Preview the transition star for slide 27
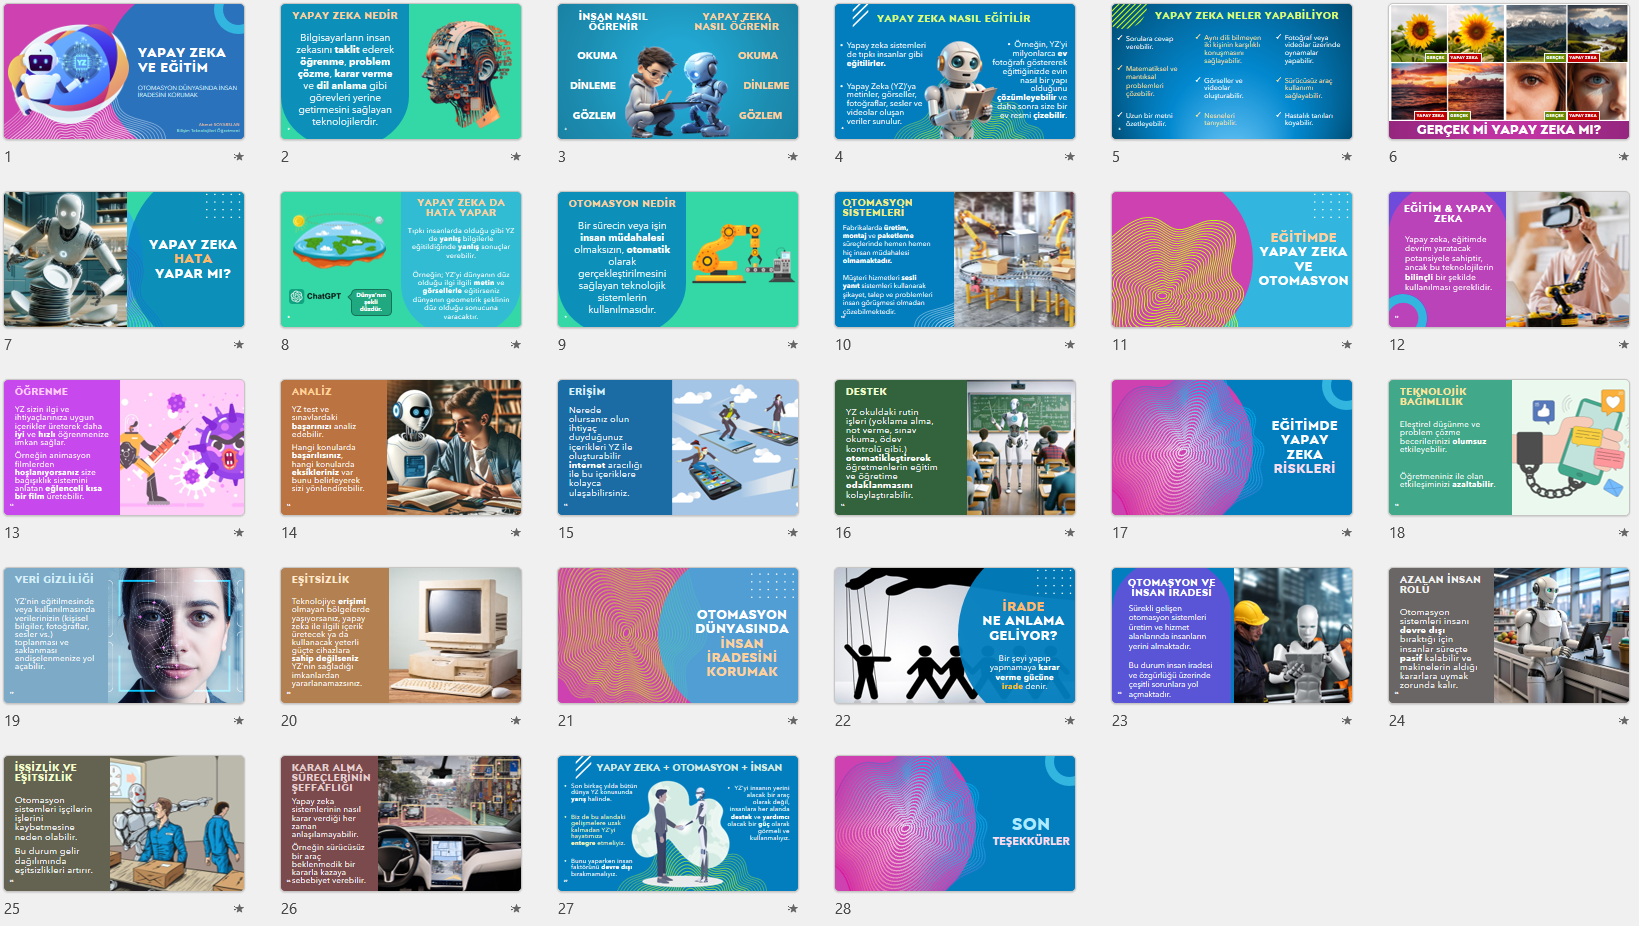The image size is (1639, 926). [x=793, y=909]
